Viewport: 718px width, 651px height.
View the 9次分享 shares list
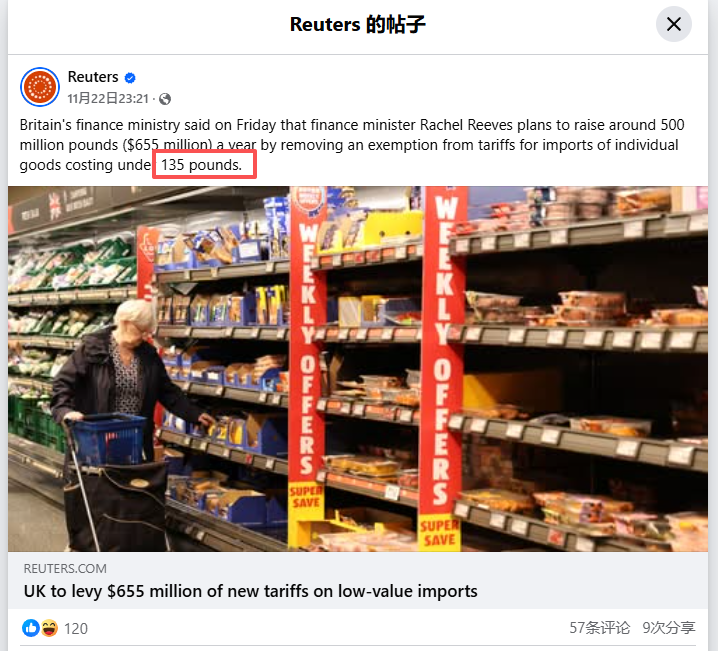[669, 628]
